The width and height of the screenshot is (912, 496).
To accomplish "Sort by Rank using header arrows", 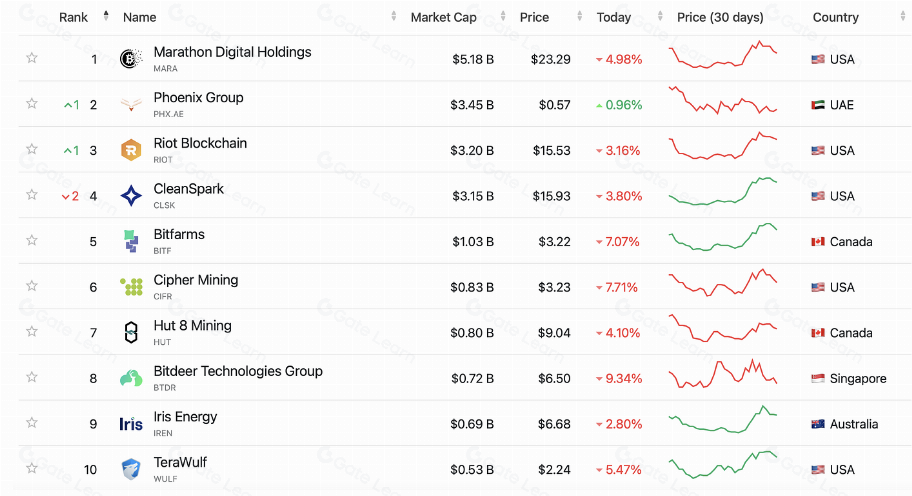I will 106,16.
